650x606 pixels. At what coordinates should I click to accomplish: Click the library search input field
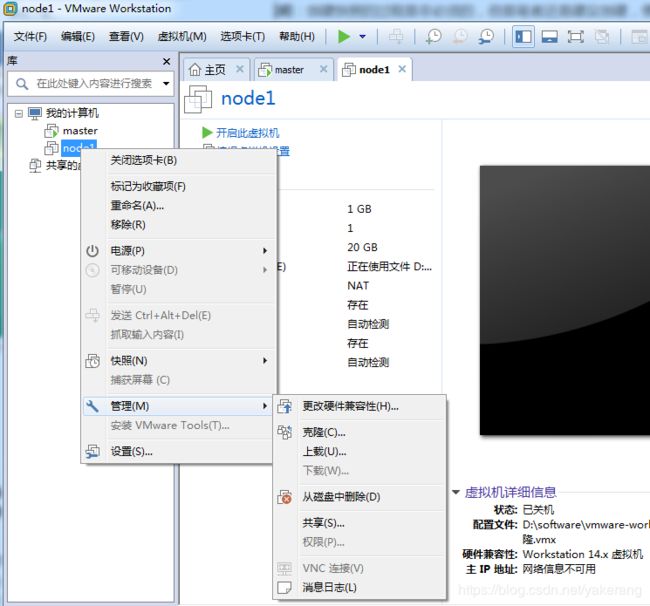(x=90, y=84)
